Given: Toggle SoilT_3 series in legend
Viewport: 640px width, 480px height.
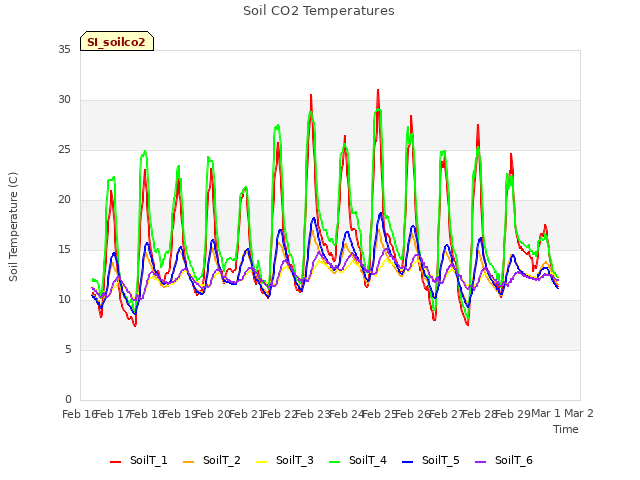Looking at the screenshot, I should pos(285,460).
